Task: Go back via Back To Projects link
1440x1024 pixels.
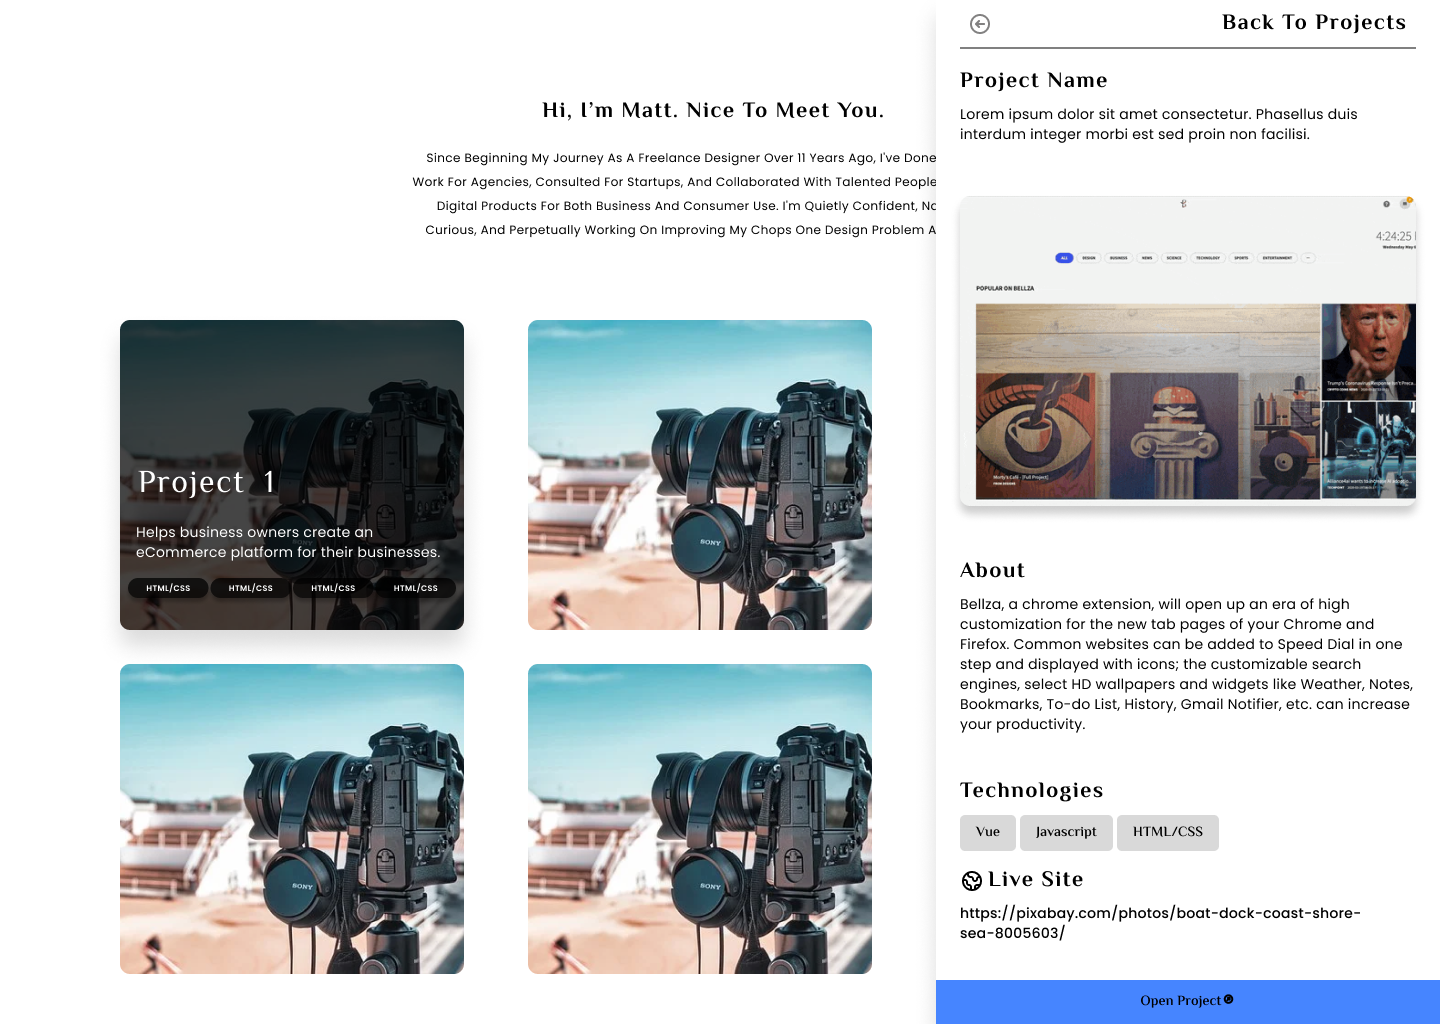Action: (1313, 23)
